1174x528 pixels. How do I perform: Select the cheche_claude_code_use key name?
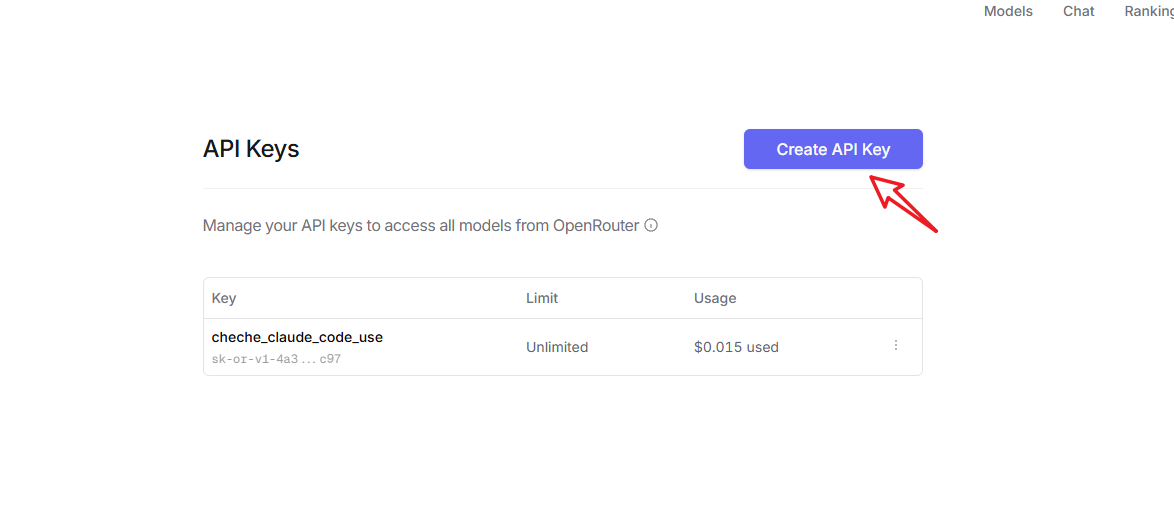[x=297, y=337]
